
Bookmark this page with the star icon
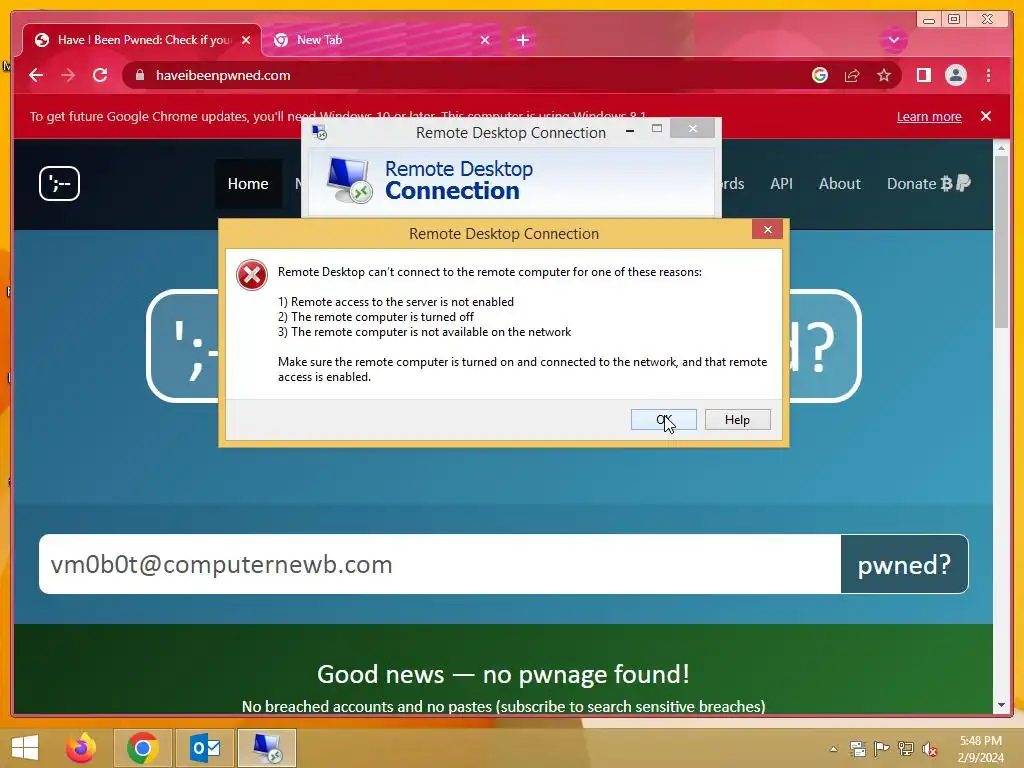(884, 76)
